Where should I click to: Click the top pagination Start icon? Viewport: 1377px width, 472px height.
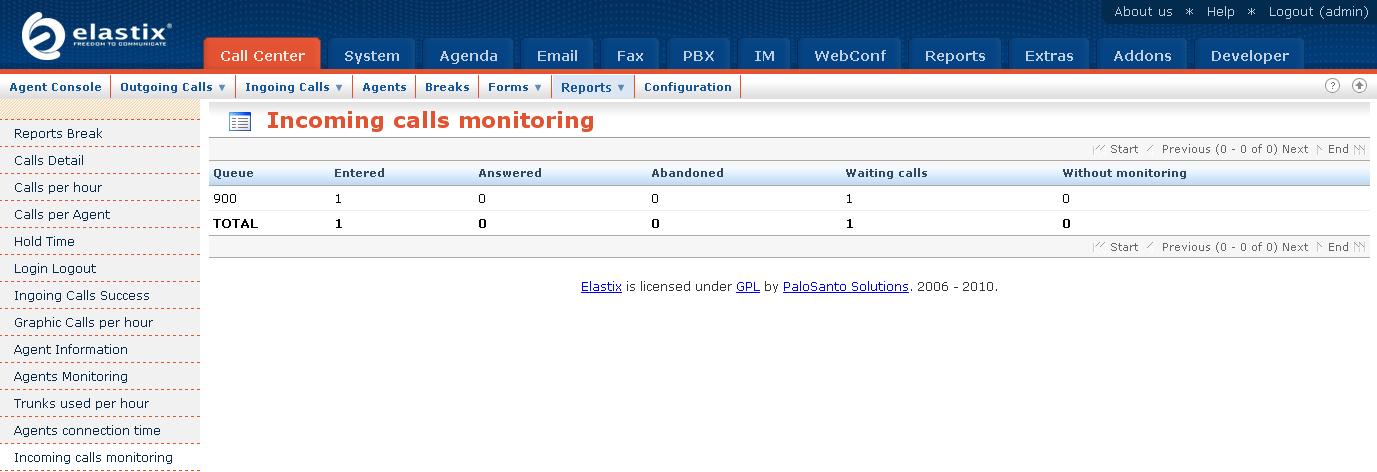pos(1099,149)
